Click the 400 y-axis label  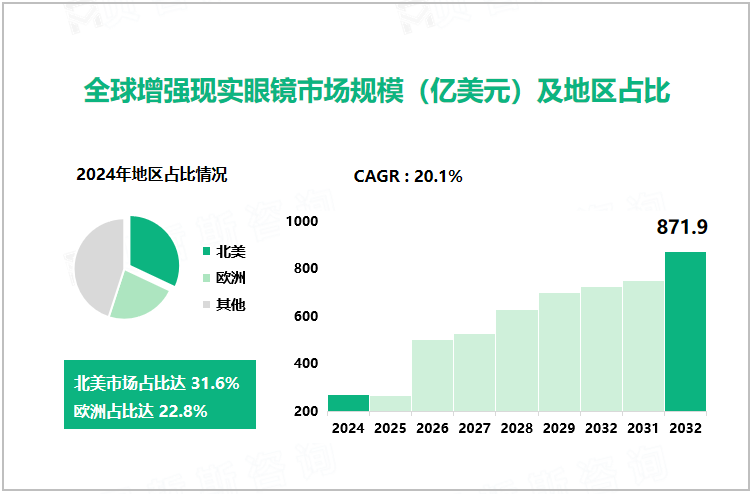[x=306, y=363]
